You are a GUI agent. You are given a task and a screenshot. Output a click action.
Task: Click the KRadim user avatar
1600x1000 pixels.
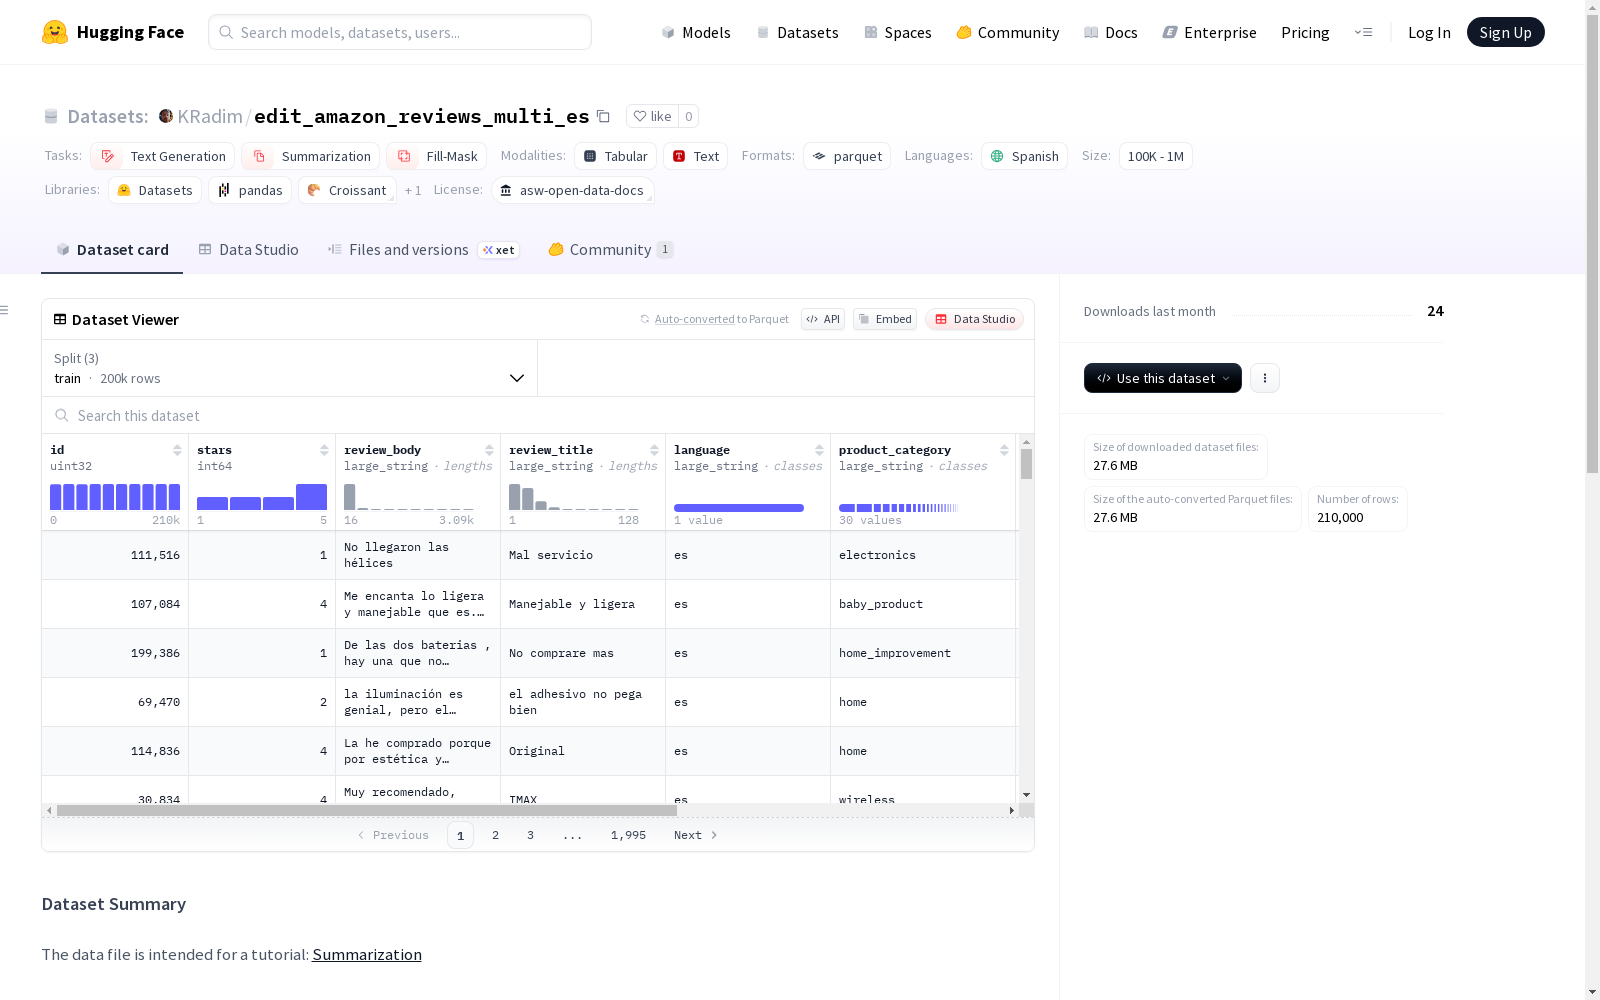pos(166,116)
